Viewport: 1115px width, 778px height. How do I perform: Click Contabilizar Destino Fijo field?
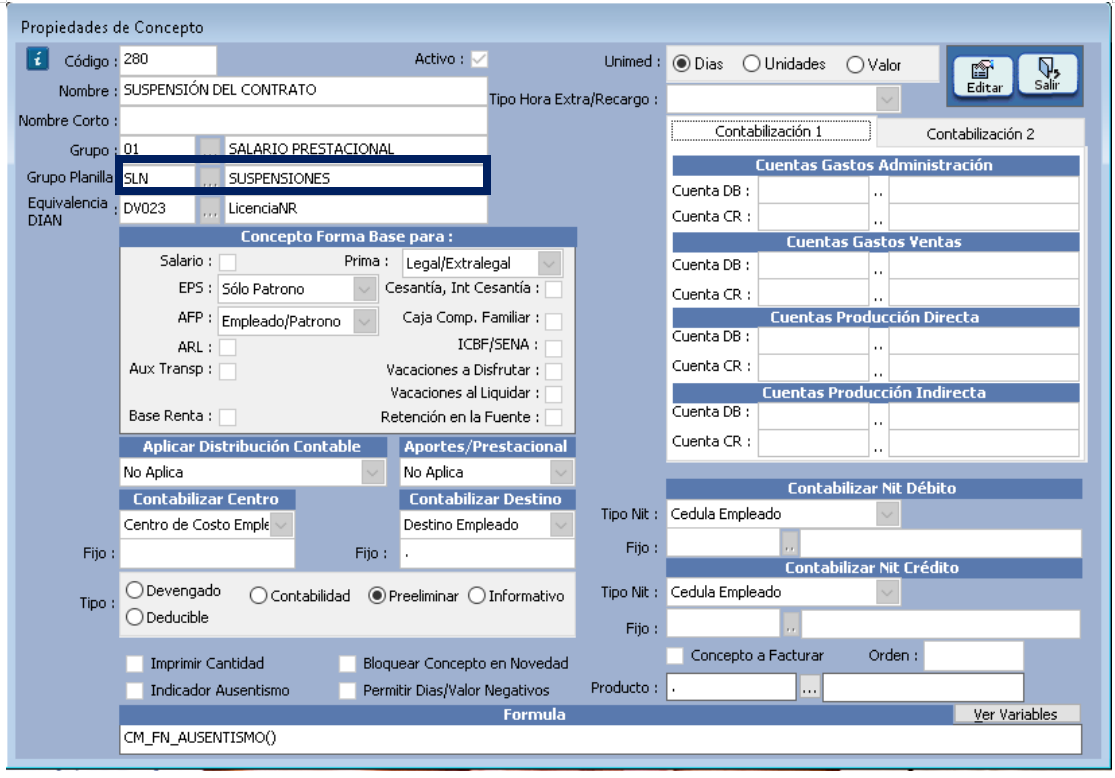[x=487, y=553]
